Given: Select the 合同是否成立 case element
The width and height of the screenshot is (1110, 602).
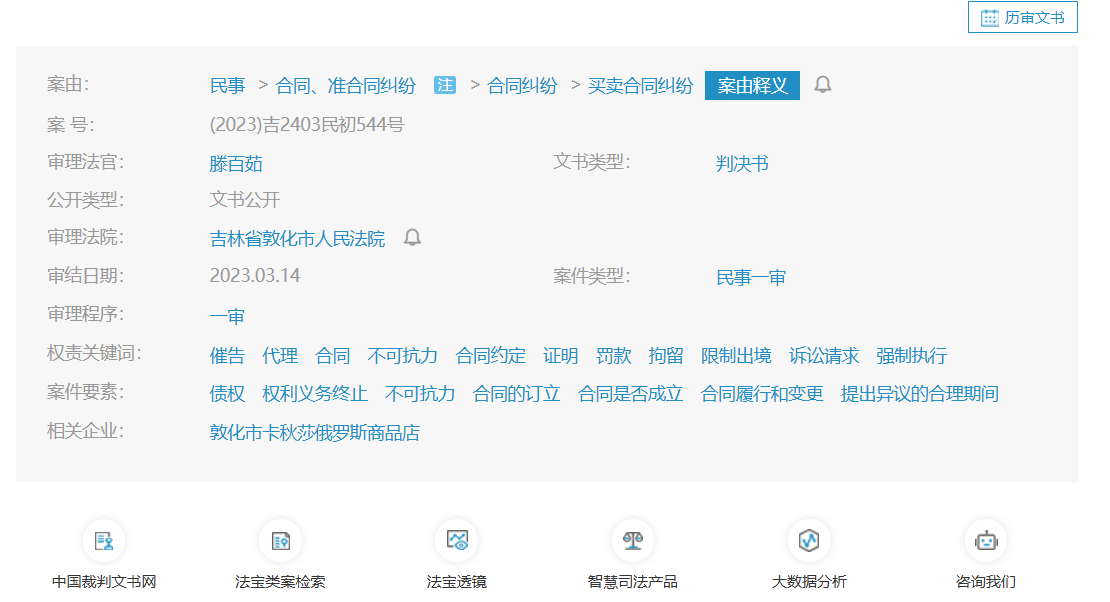Looking at the screenshot, I should click(x=630, y=394).
